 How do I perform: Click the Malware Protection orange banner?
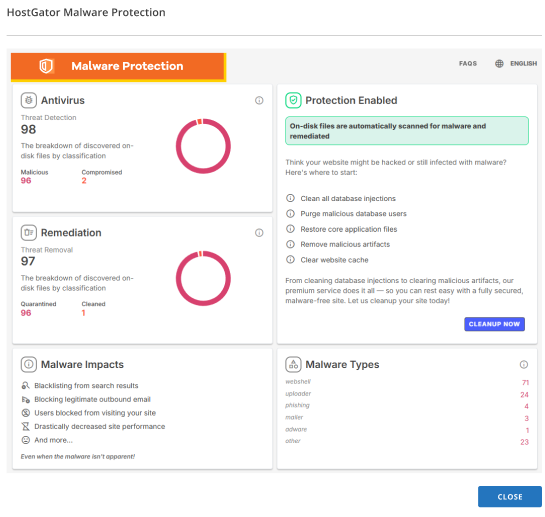119,66
